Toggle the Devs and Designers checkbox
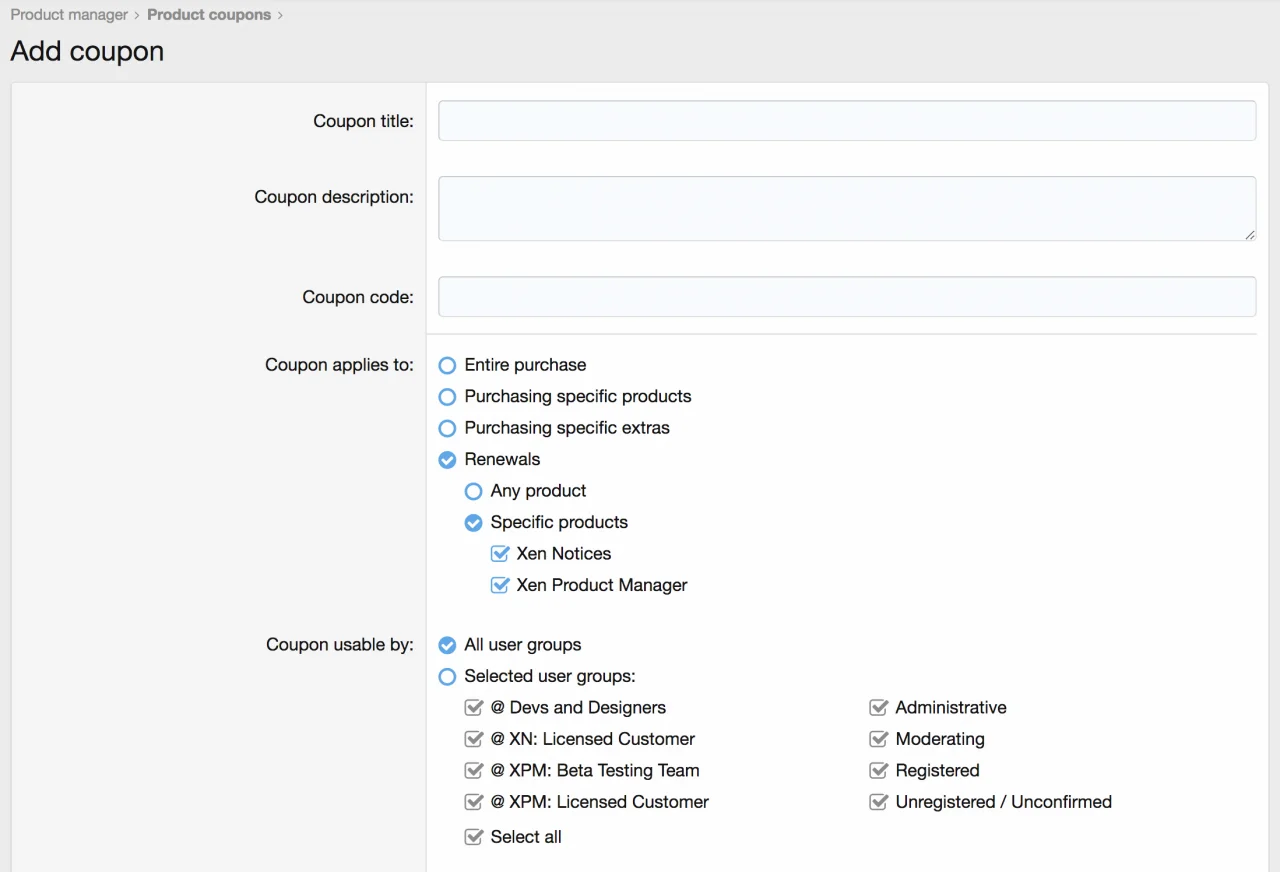This screenshot has width=1280, height=872. click(x=474, y=708)
